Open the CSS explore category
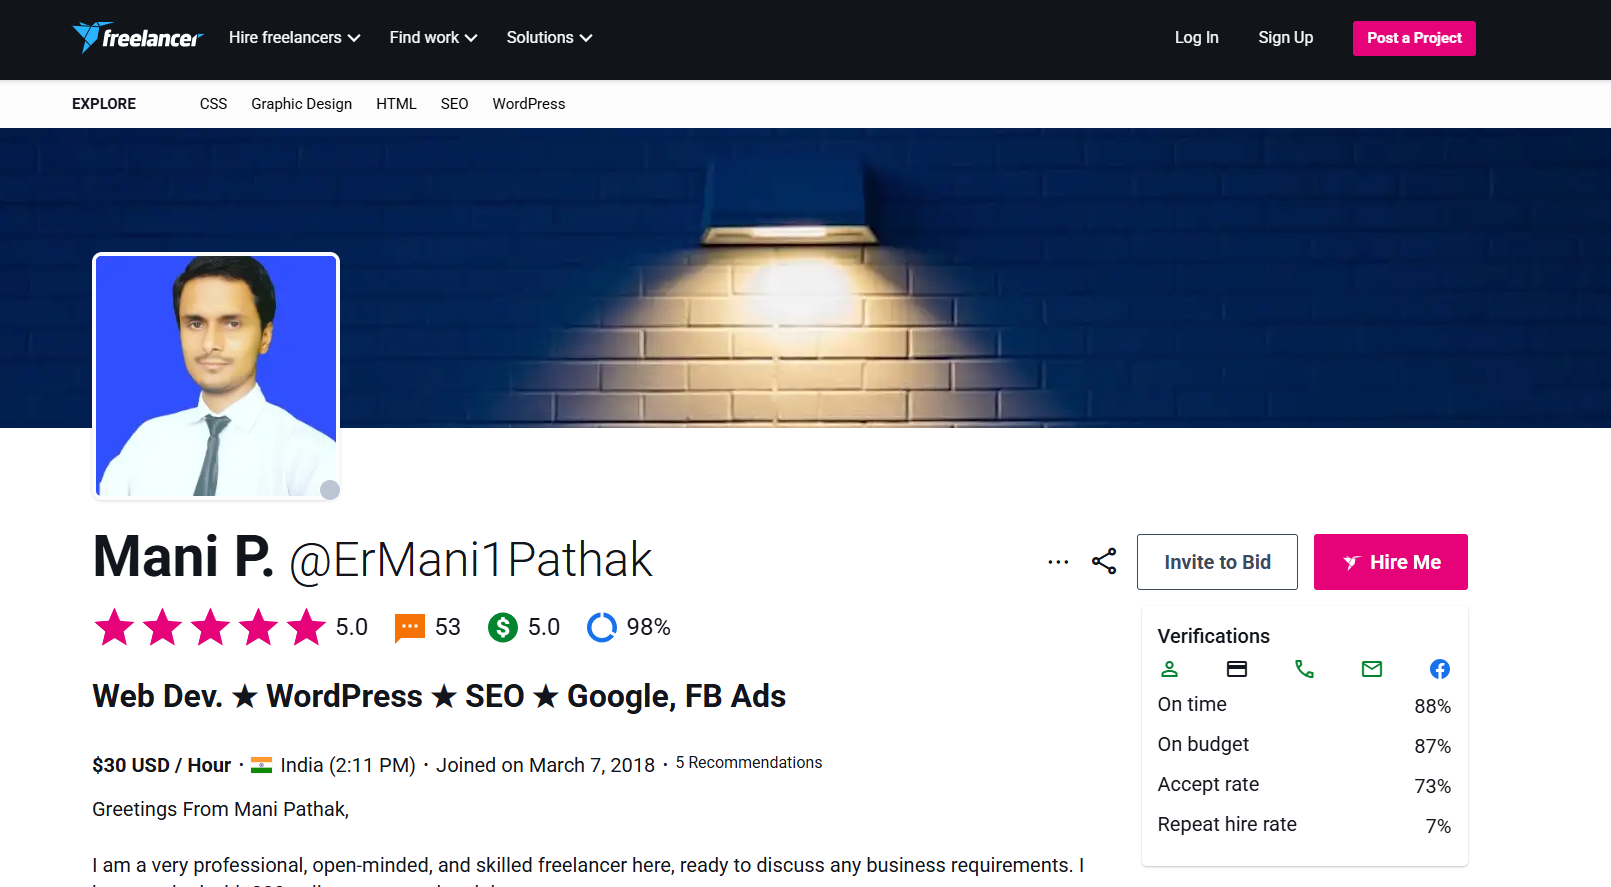The image size is (1611, 887). (x=213, y=104)
